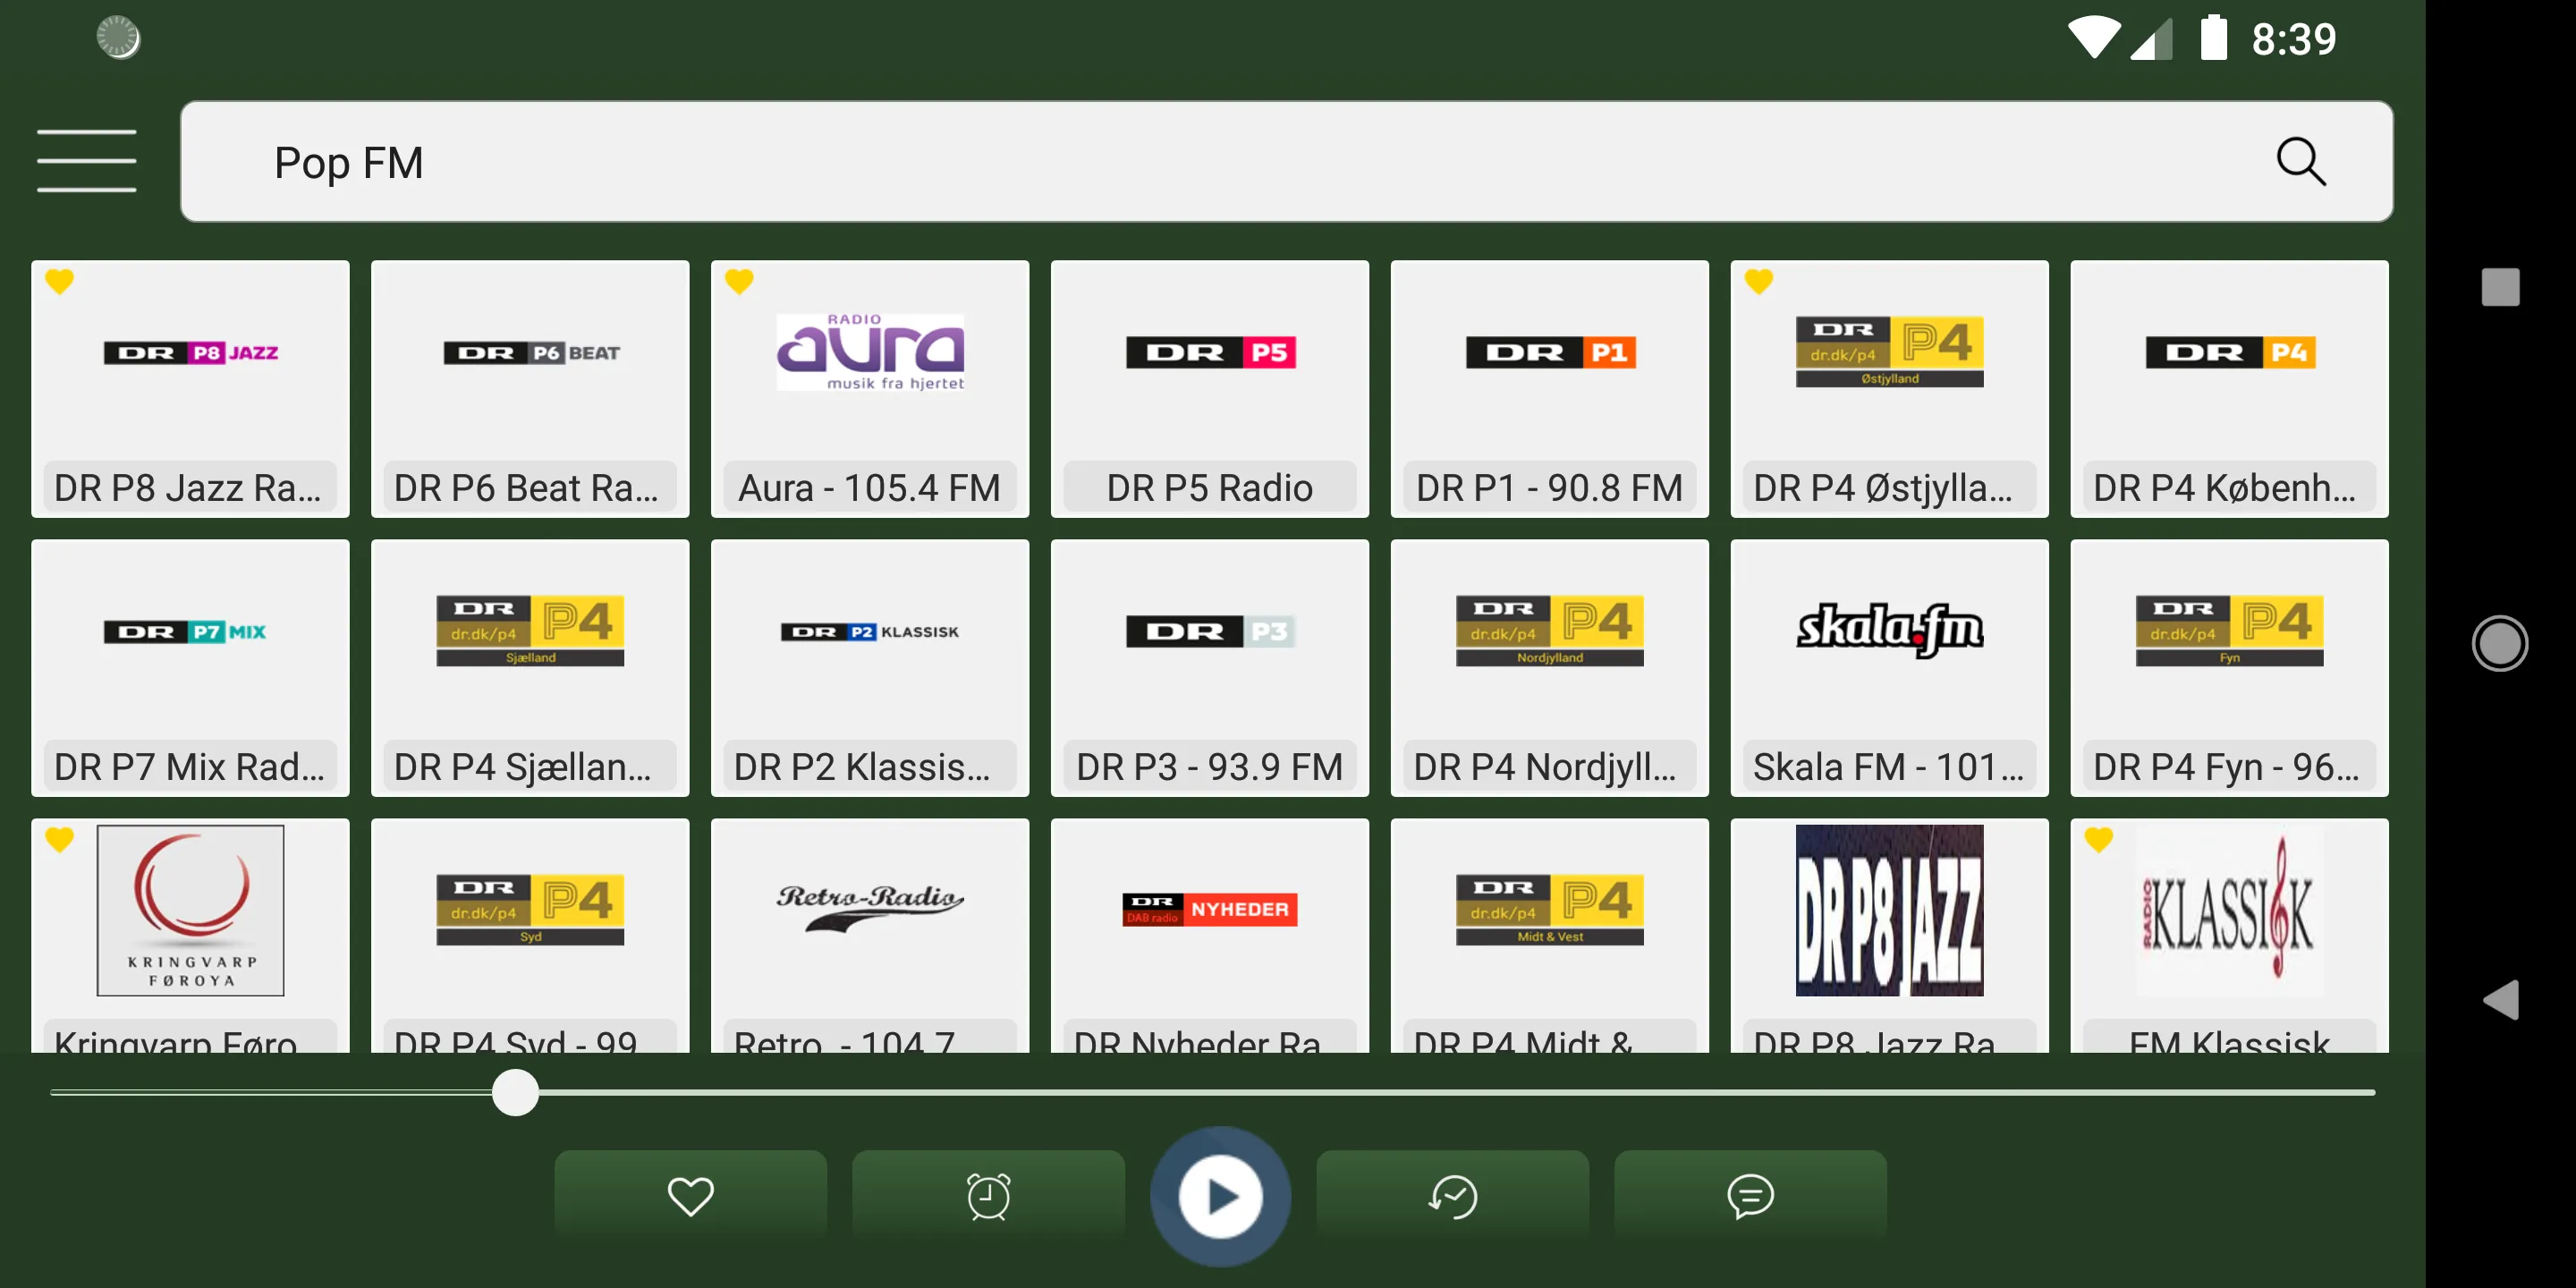Tap the search magnifier icon
2576x1288 pixels.
(x=2300, y=161)
